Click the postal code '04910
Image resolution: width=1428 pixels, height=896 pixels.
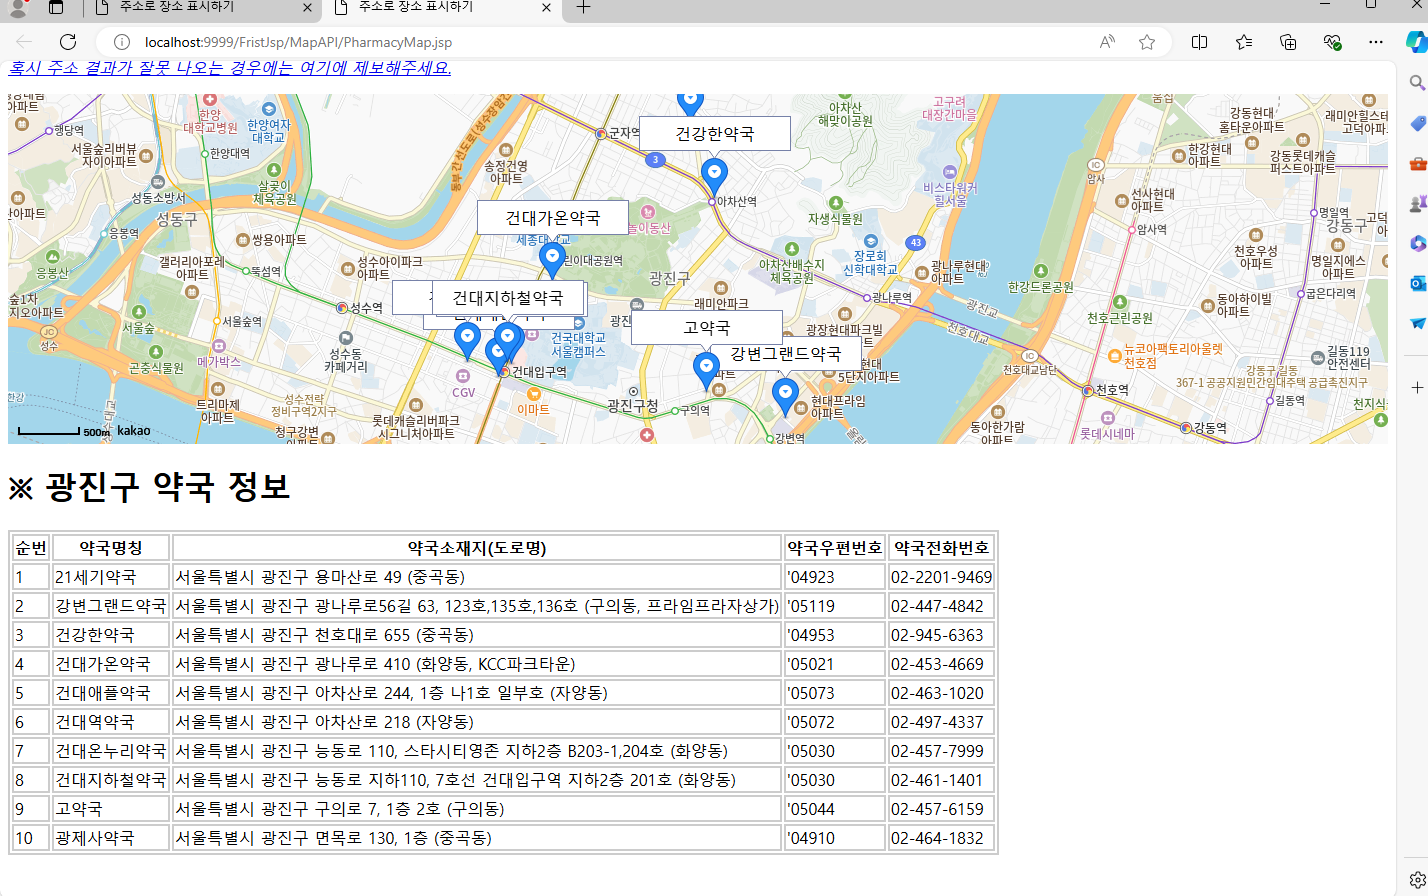tap(811, 838)
